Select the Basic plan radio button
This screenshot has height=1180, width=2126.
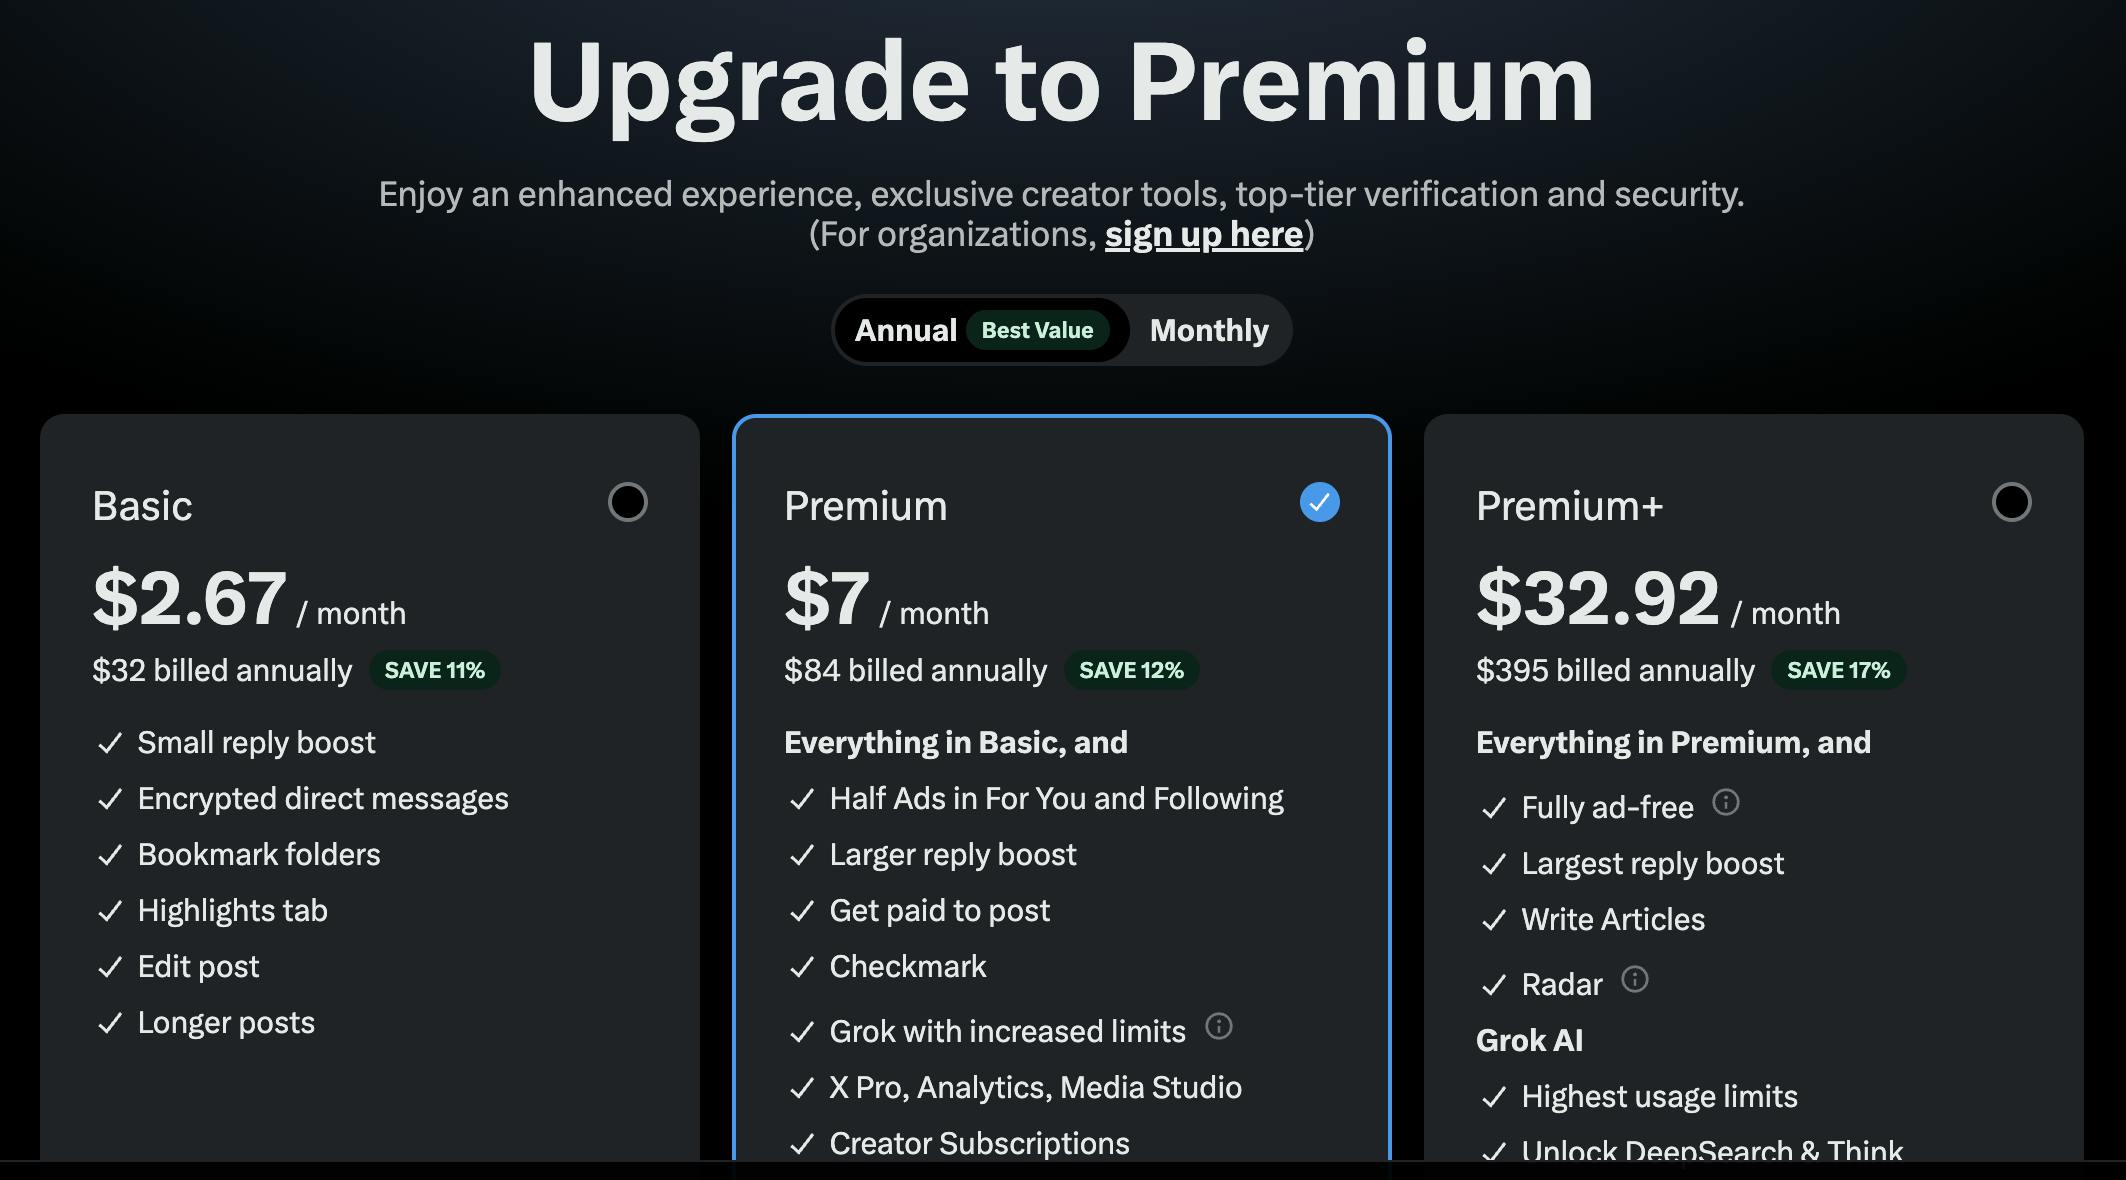click(x=627, y=502)
